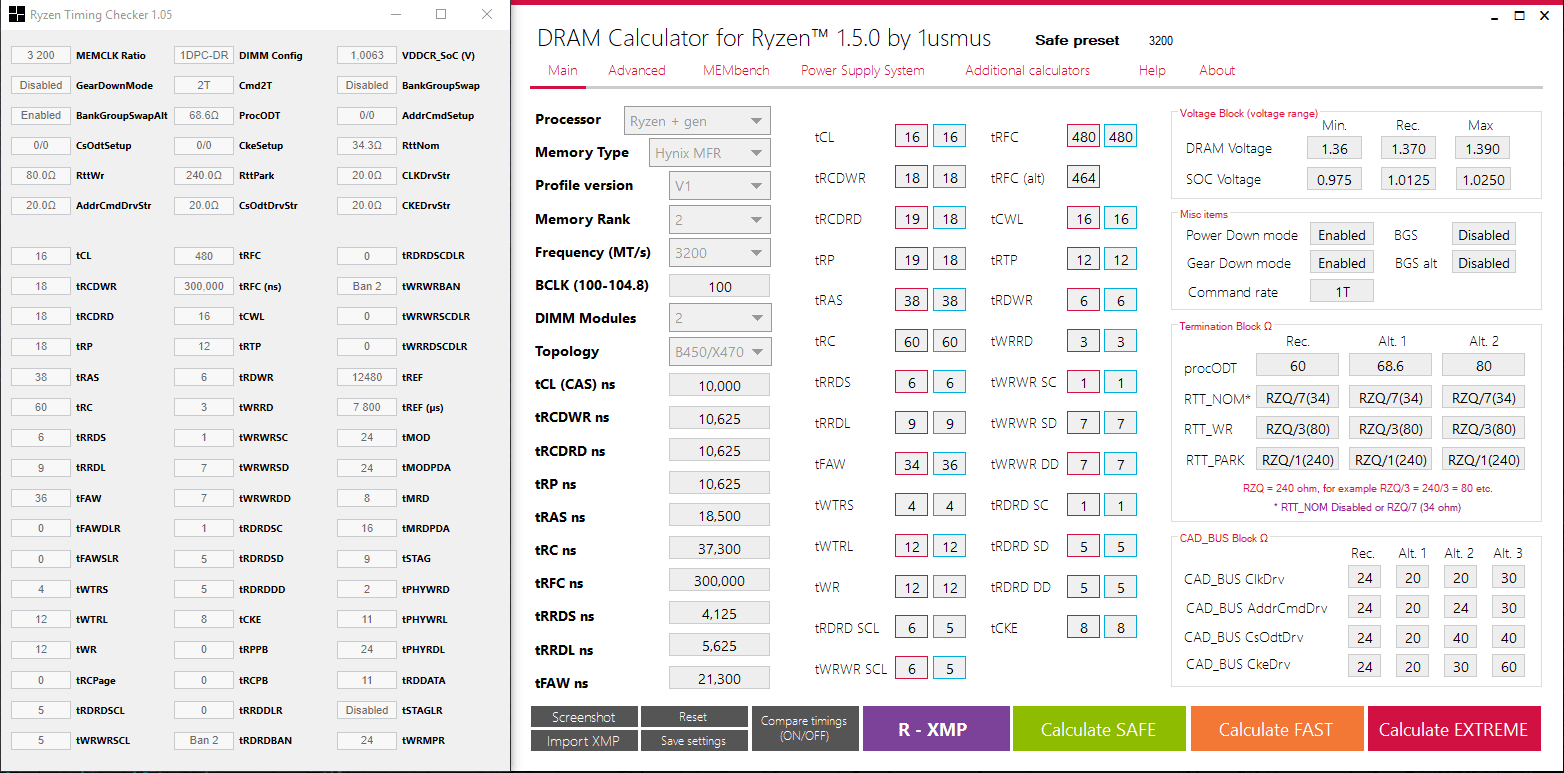The width and height of the screenshot is (1564, 773).
Task: Click the tCL (CAS) ns field
Action: point(719,385)
